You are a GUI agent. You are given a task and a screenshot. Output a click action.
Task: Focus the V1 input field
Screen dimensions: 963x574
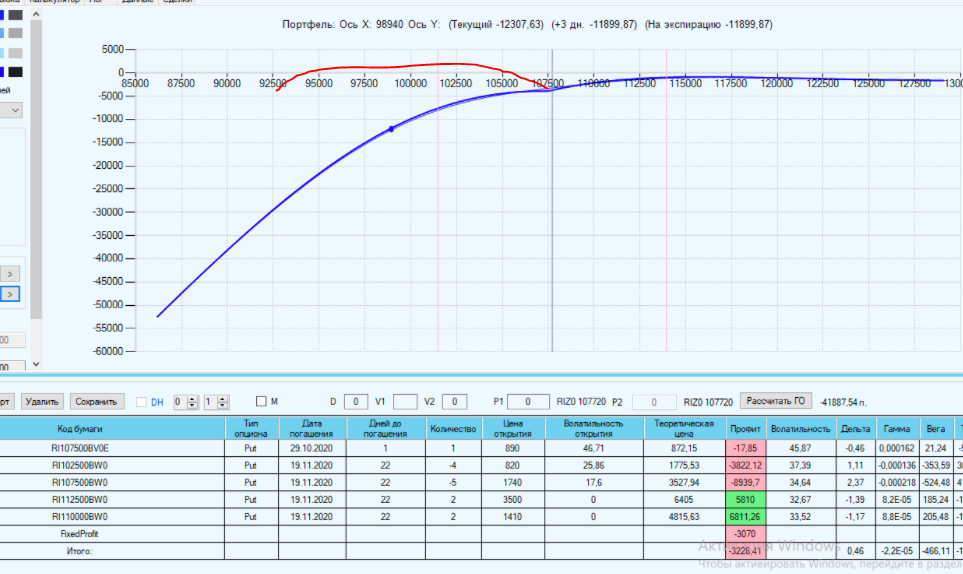click(x=405, y=401)
